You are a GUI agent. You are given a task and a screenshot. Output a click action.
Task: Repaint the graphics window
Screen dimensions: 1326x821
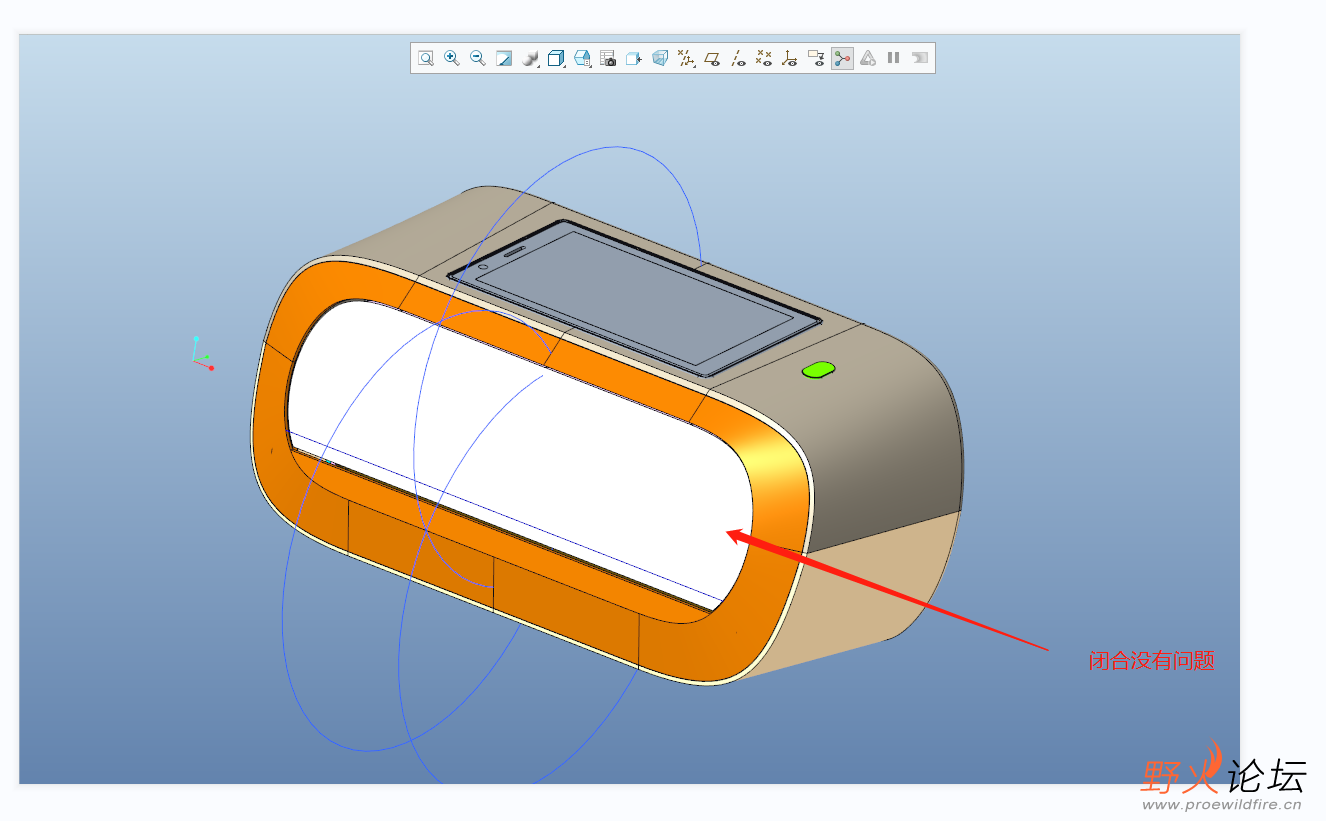tap(504, 58)
